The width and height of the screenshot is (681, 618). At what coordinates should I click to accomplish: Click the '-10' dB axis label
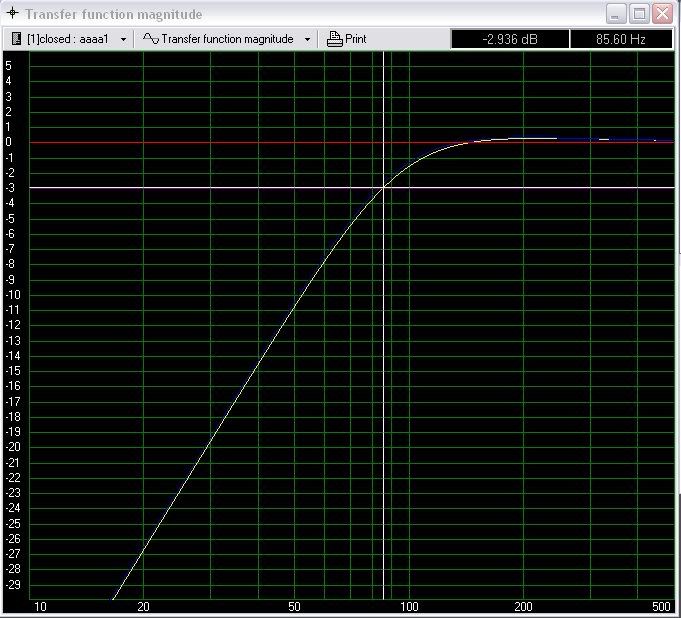click(13, 295)
